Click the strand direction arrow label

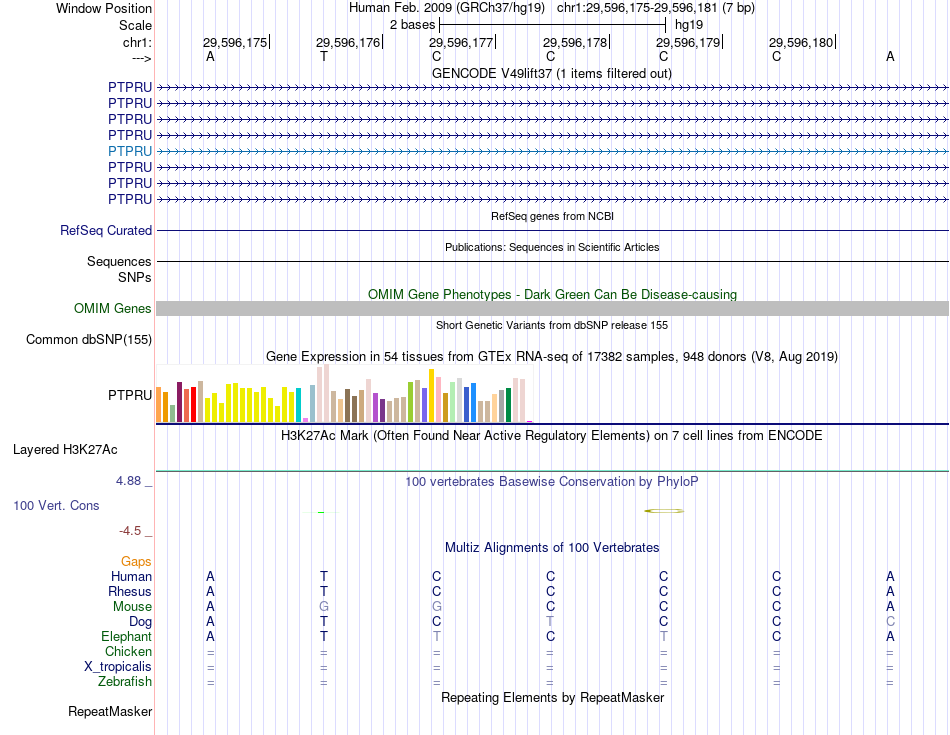[x=141, y=58]
